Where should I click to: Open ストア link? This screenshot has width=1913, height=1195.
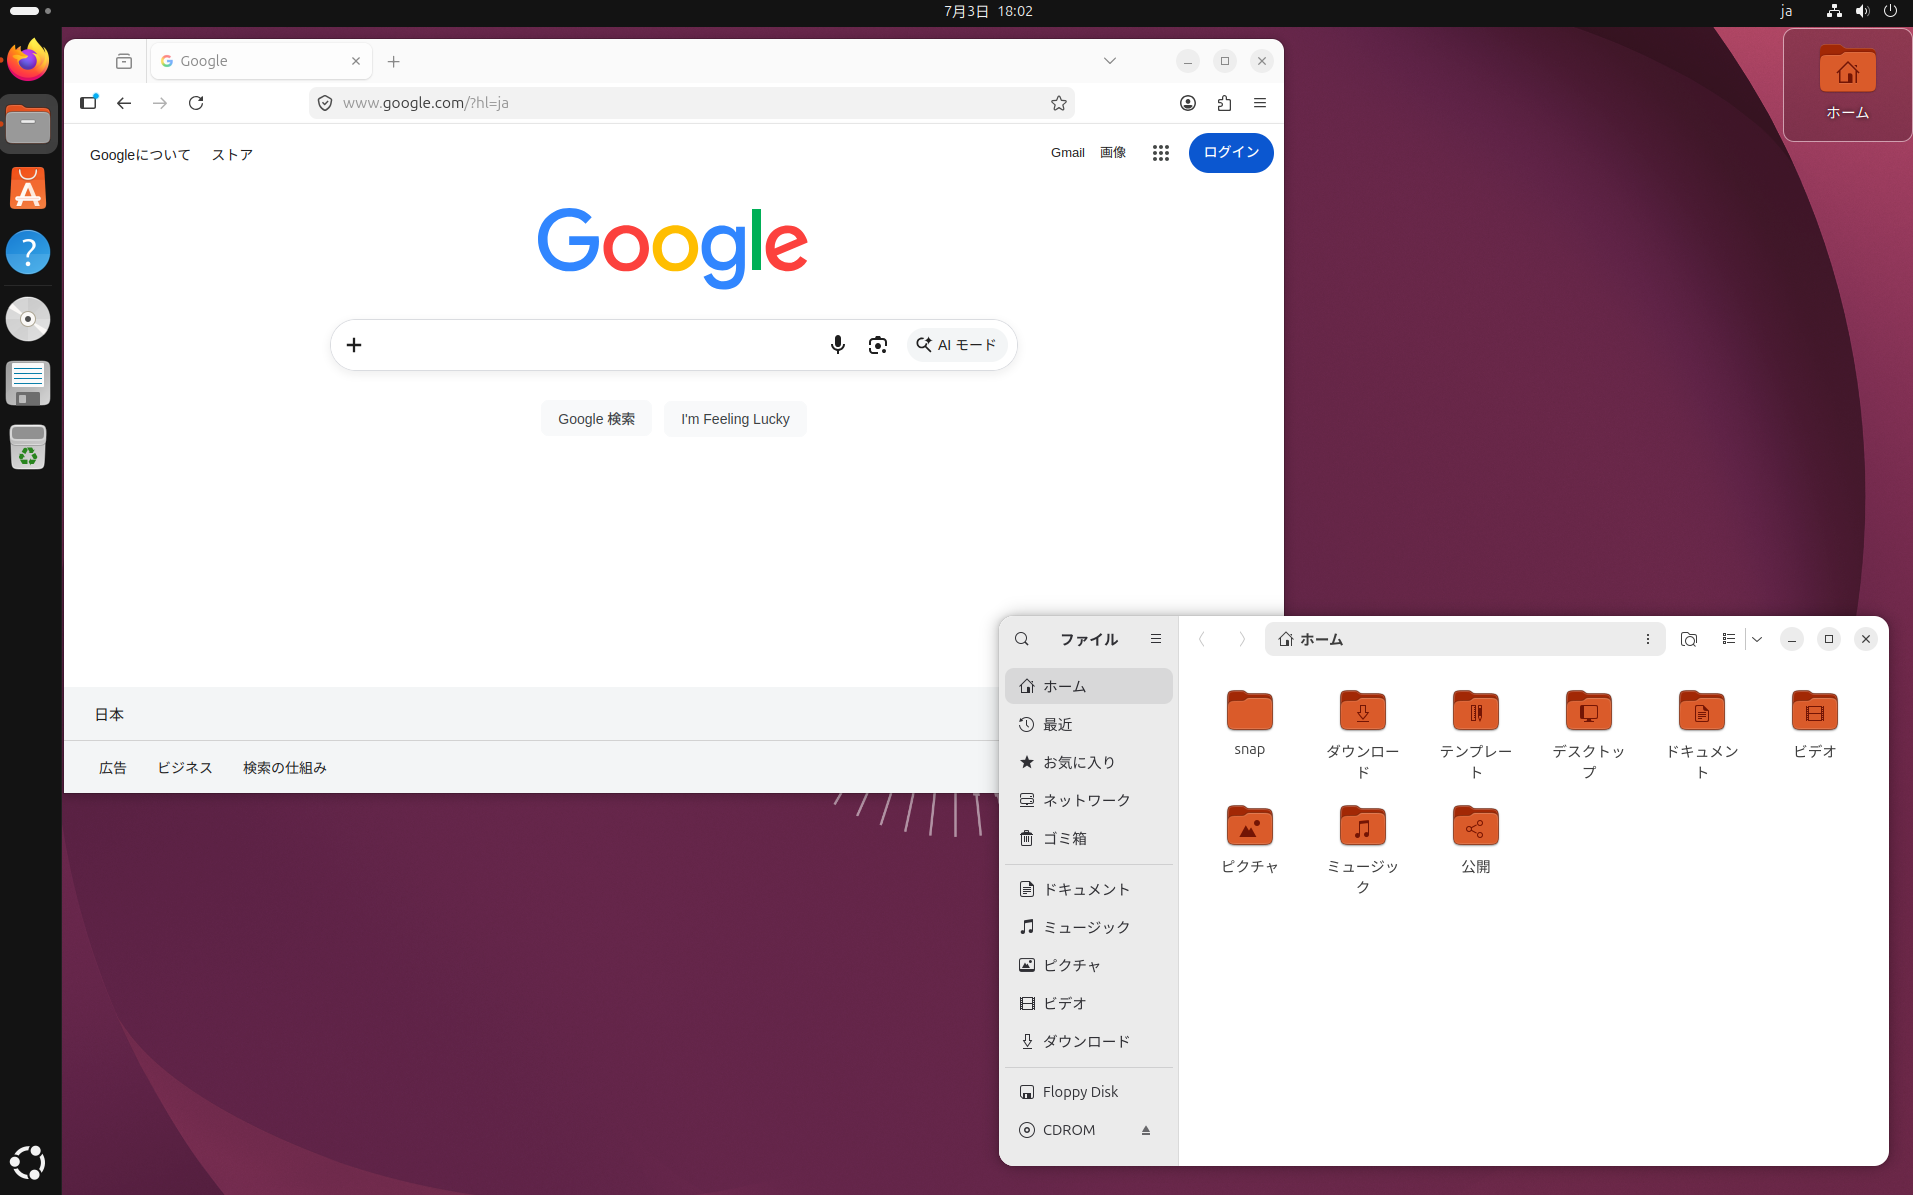pos(232,155)
